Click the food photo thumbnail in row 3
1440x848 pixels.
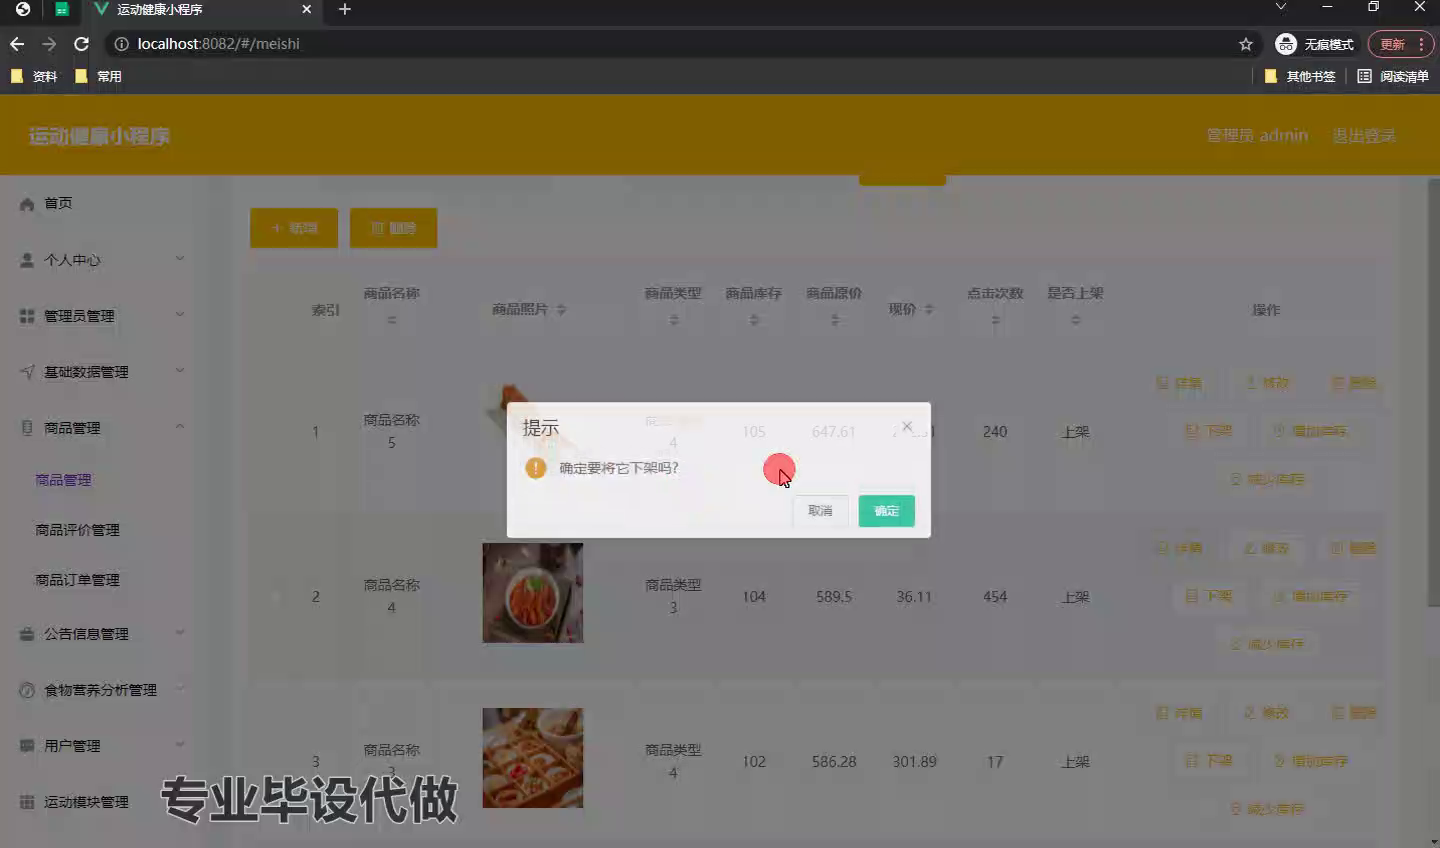(533, 758)
